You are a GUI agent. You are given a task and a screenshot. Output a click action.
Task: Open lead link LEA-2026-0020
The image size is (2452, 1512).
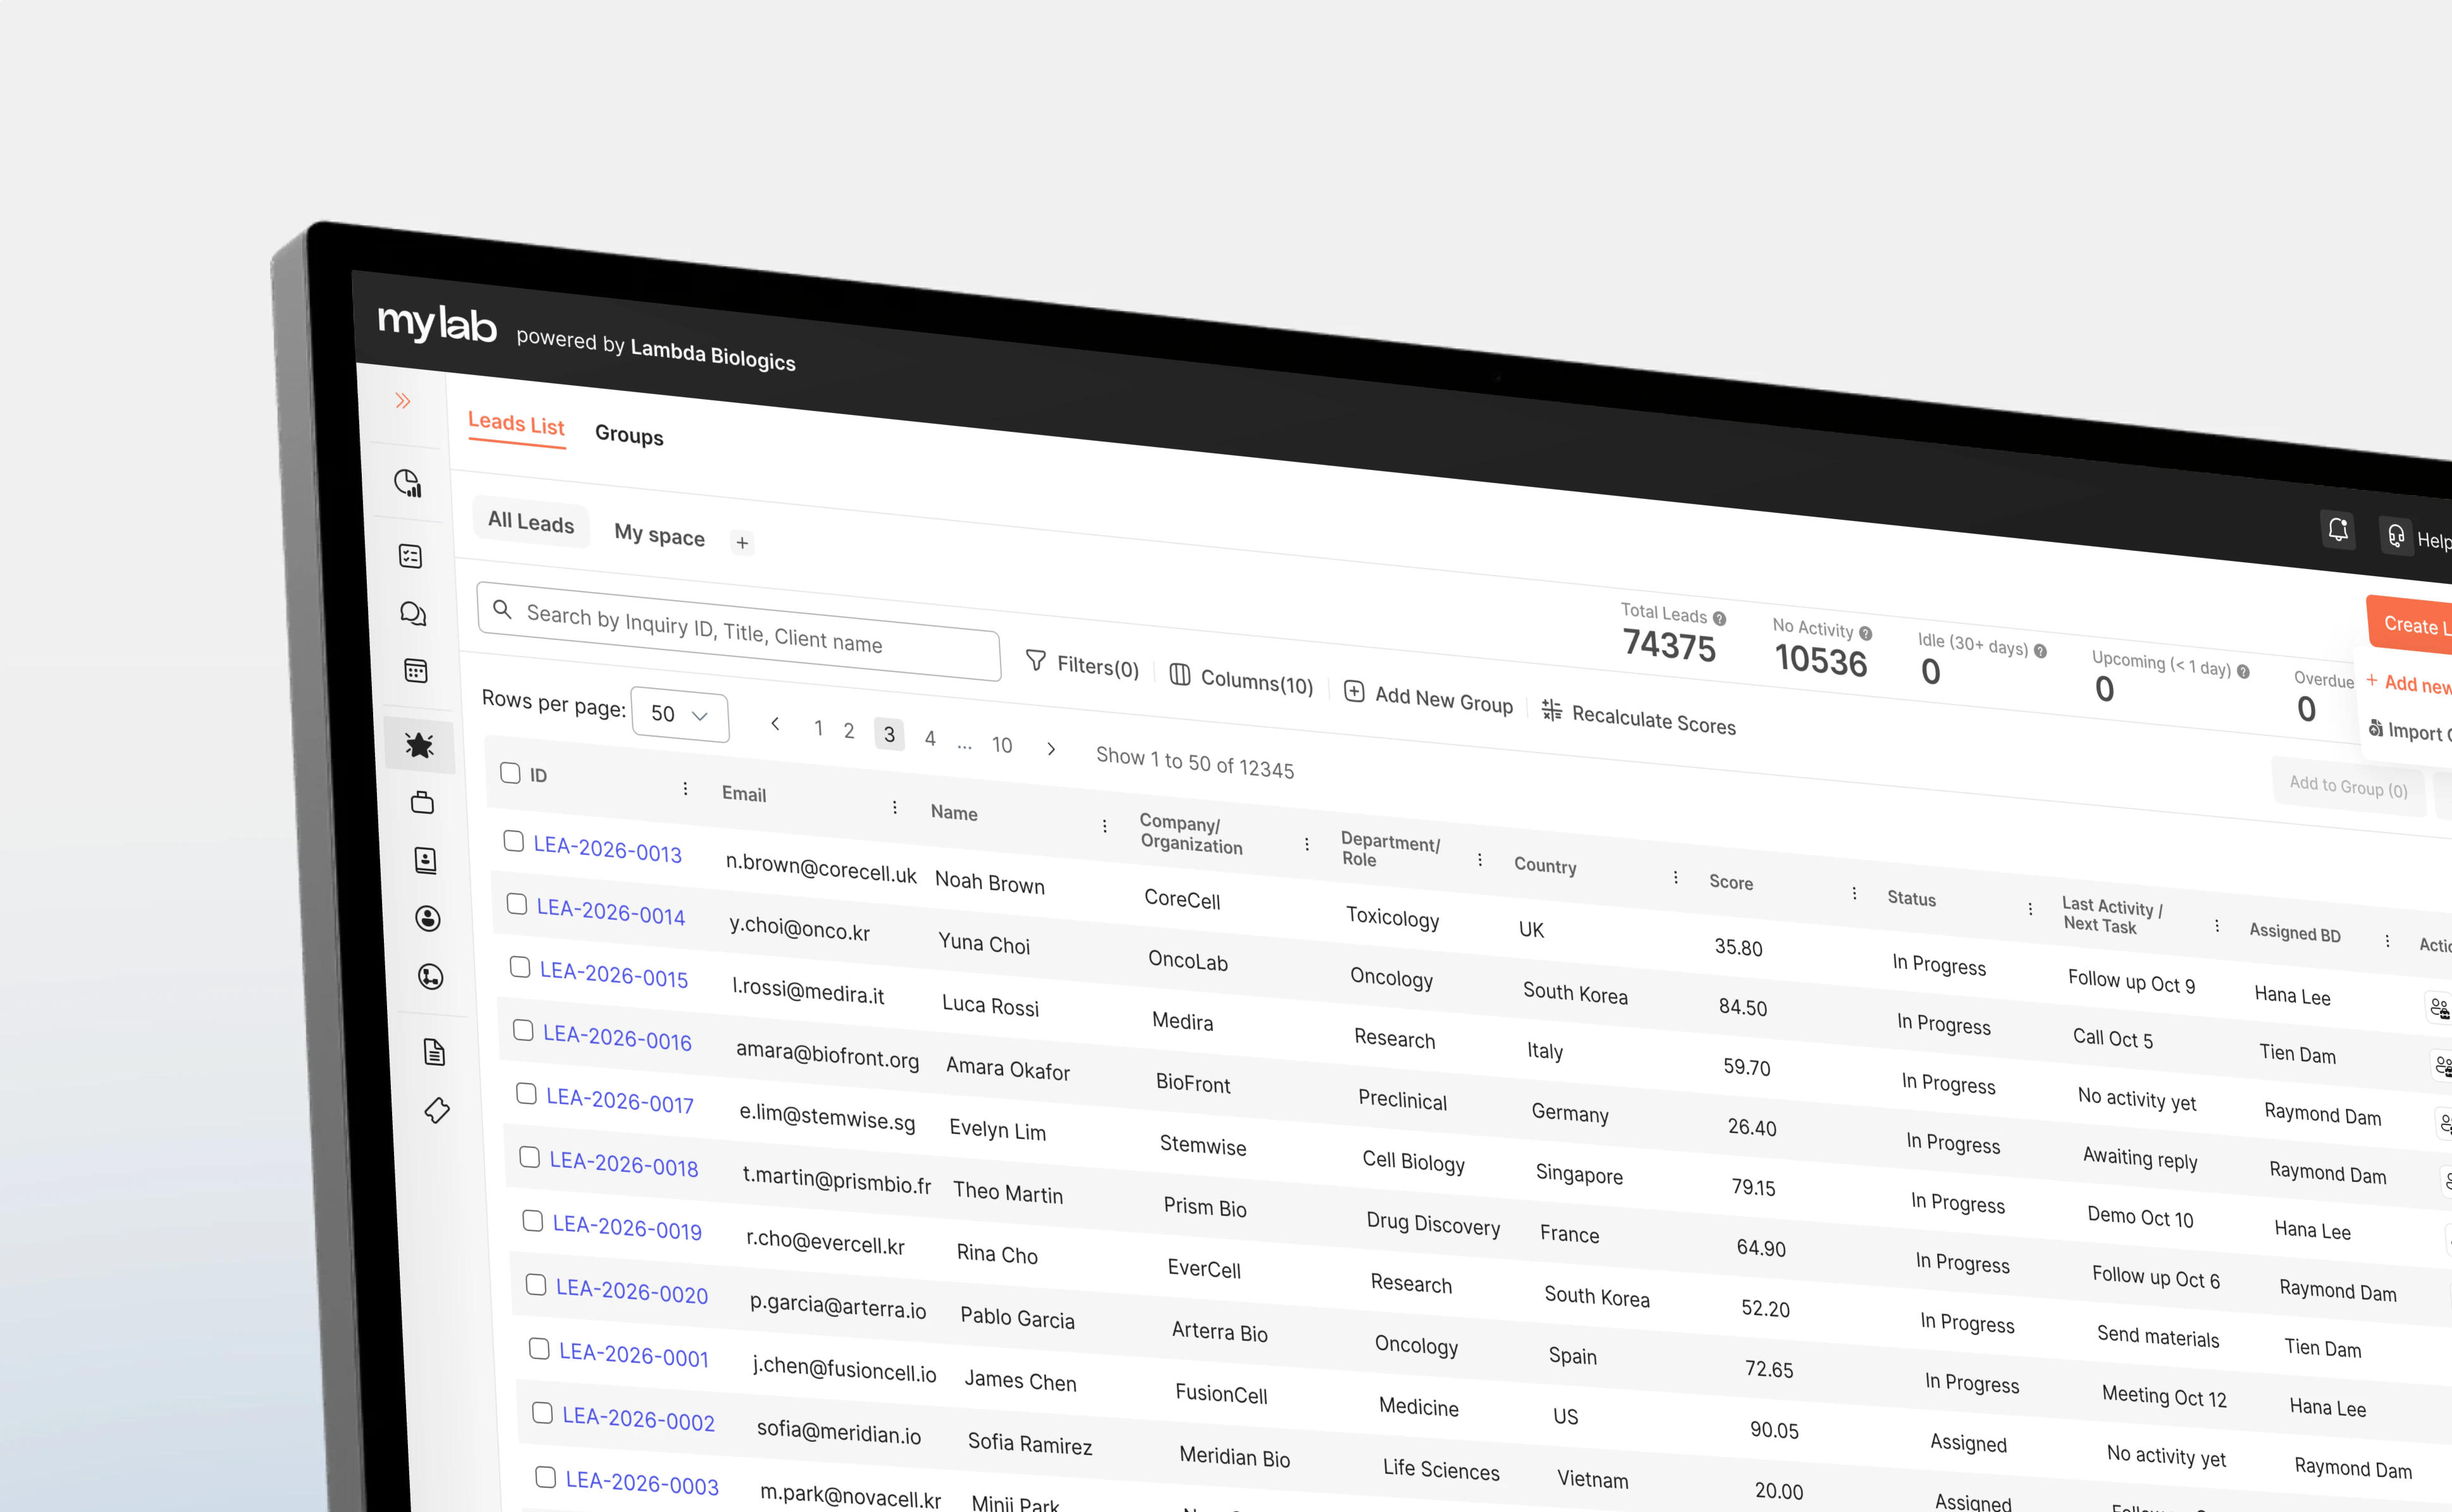[x=632, y=1291]
